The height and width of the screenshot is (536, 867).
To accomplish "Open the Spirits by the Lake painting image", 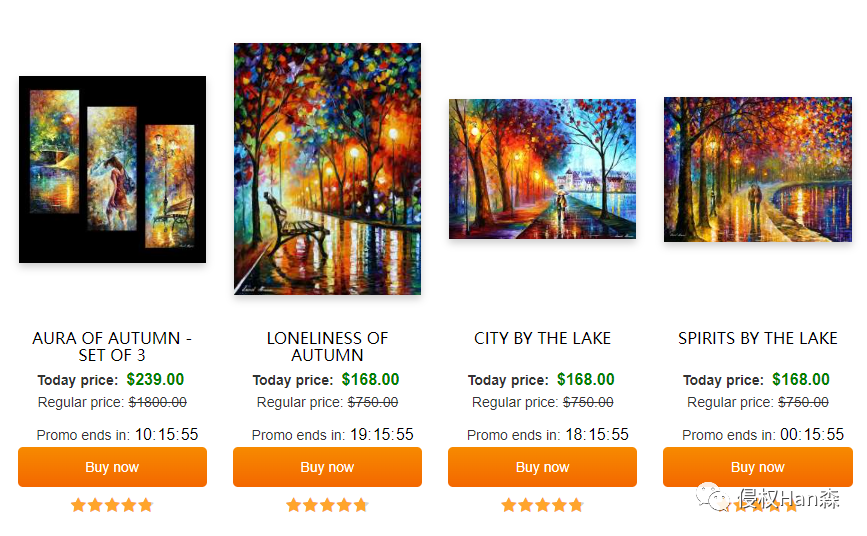I will (758, 169).
